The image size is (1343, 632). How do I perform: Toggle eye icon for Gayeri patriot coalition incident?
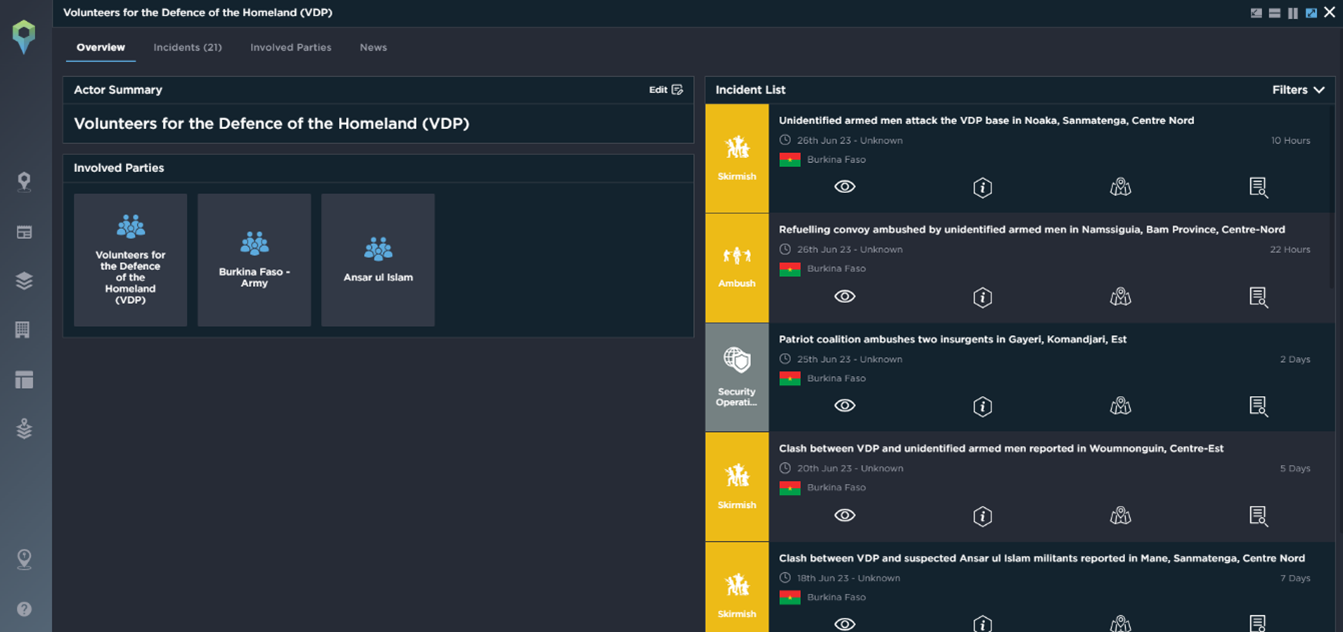pos(845,405)
